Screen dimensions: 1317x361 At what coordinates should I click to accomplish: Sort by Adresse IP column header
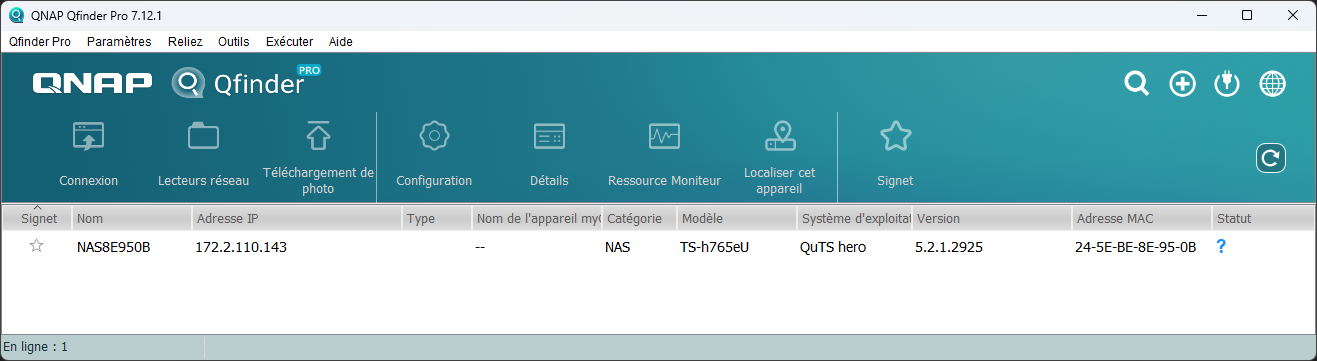(x=297, y=218)
